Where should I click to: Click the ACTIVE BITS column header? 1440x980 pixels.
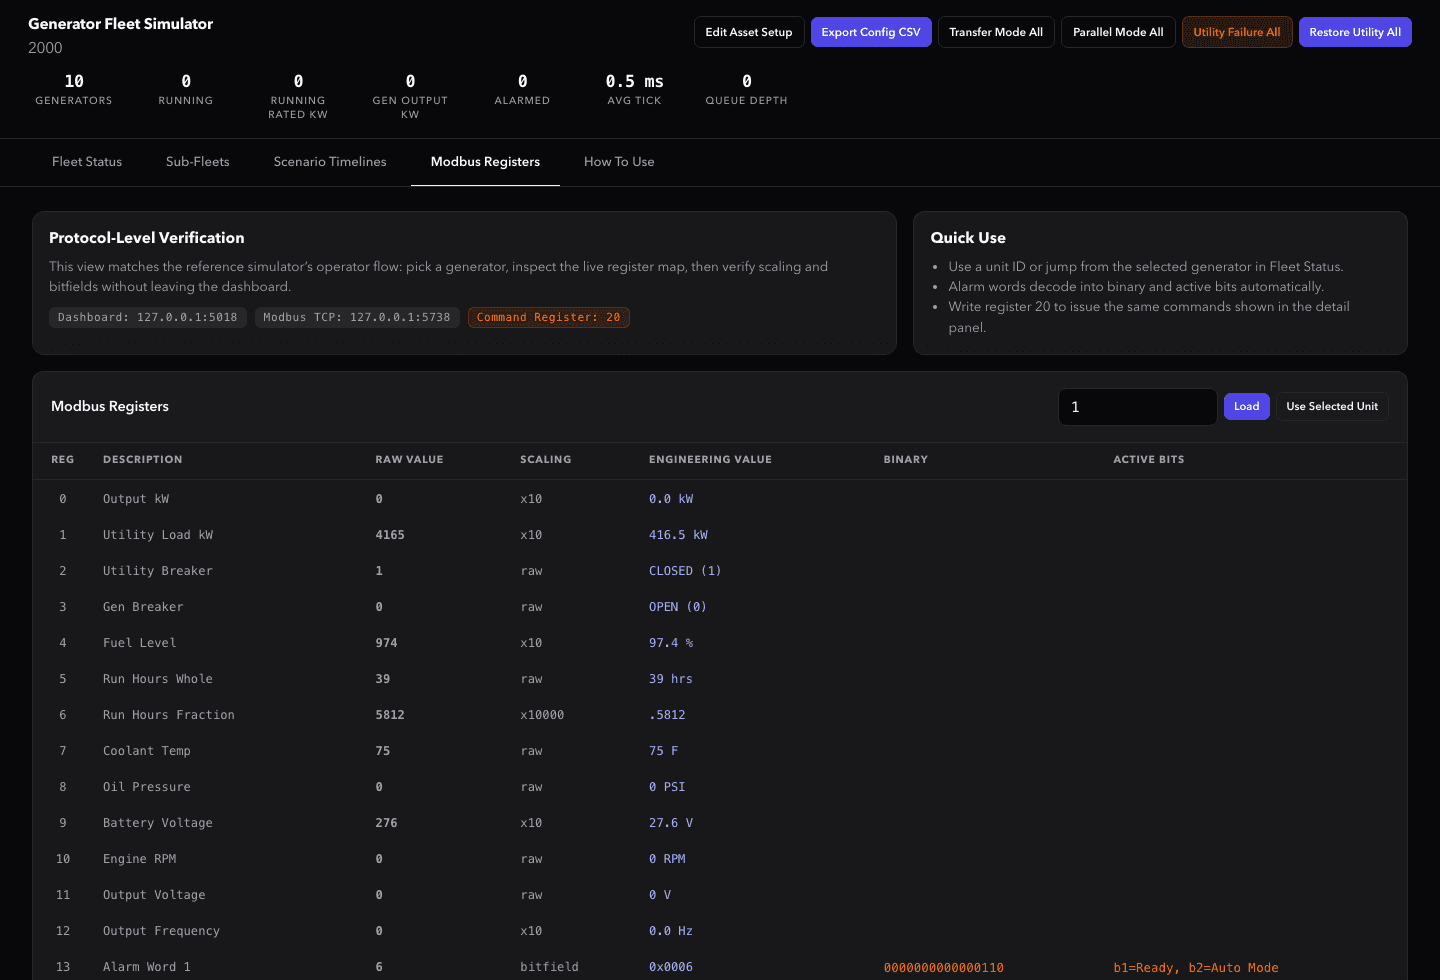coord(1149,460)
